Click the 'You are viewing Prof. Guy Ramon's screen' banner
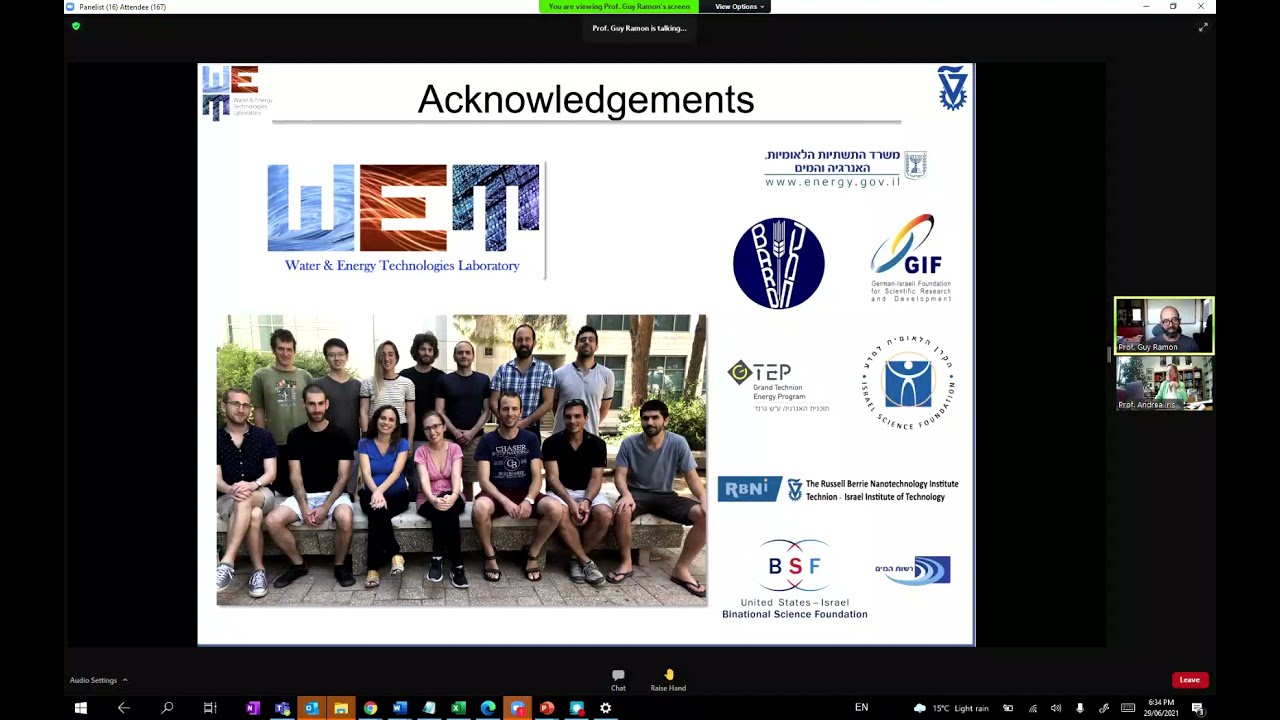The width and height of the screenshot is (1280, 720). (619, 7)
